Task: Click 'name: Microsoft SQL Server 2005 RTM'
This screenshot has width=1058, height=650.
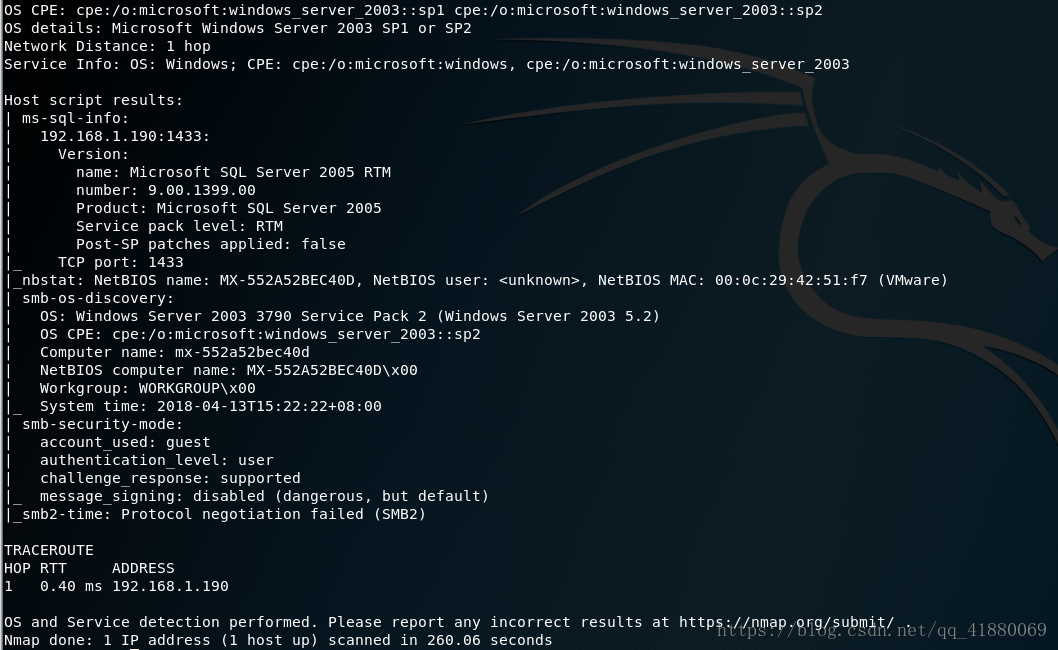Action: click(x=233, y=172)
